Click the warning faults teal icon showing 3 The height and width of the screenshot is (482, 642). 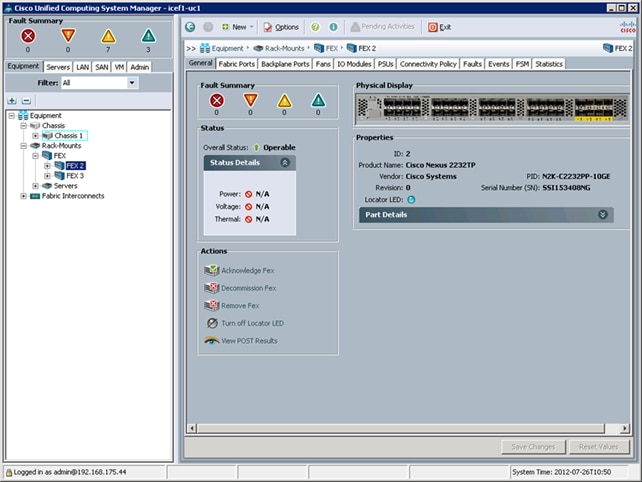coord(148,36)
